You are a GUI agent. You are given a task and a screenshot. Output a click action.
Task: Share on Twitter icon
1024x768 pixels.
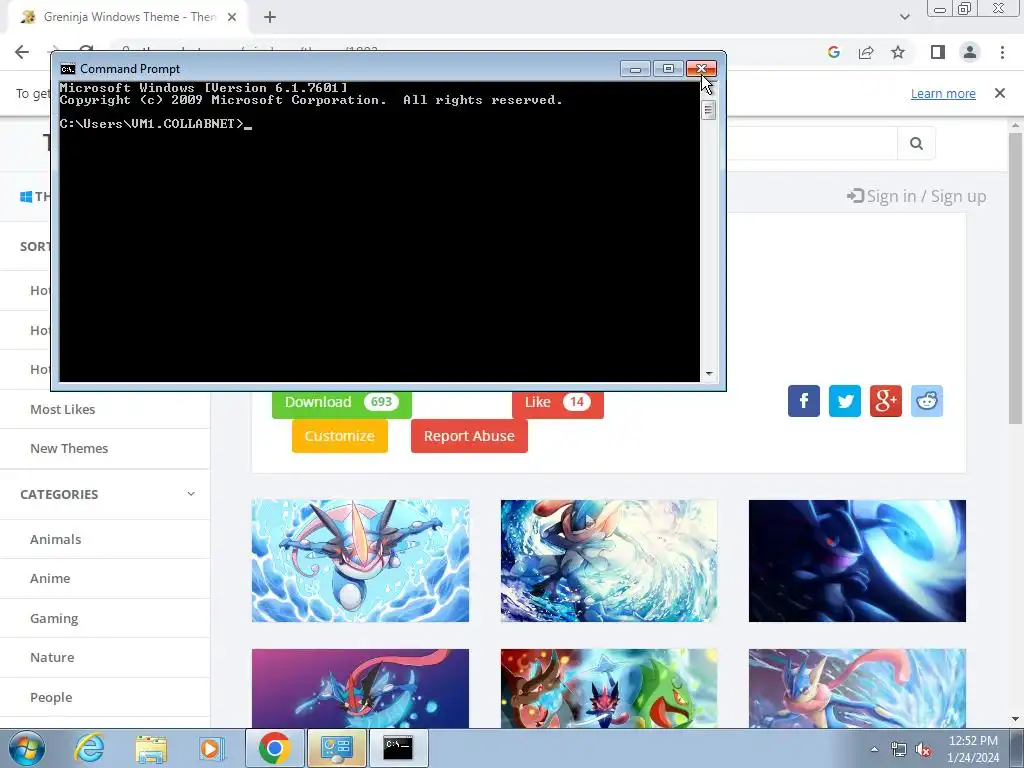845,401
